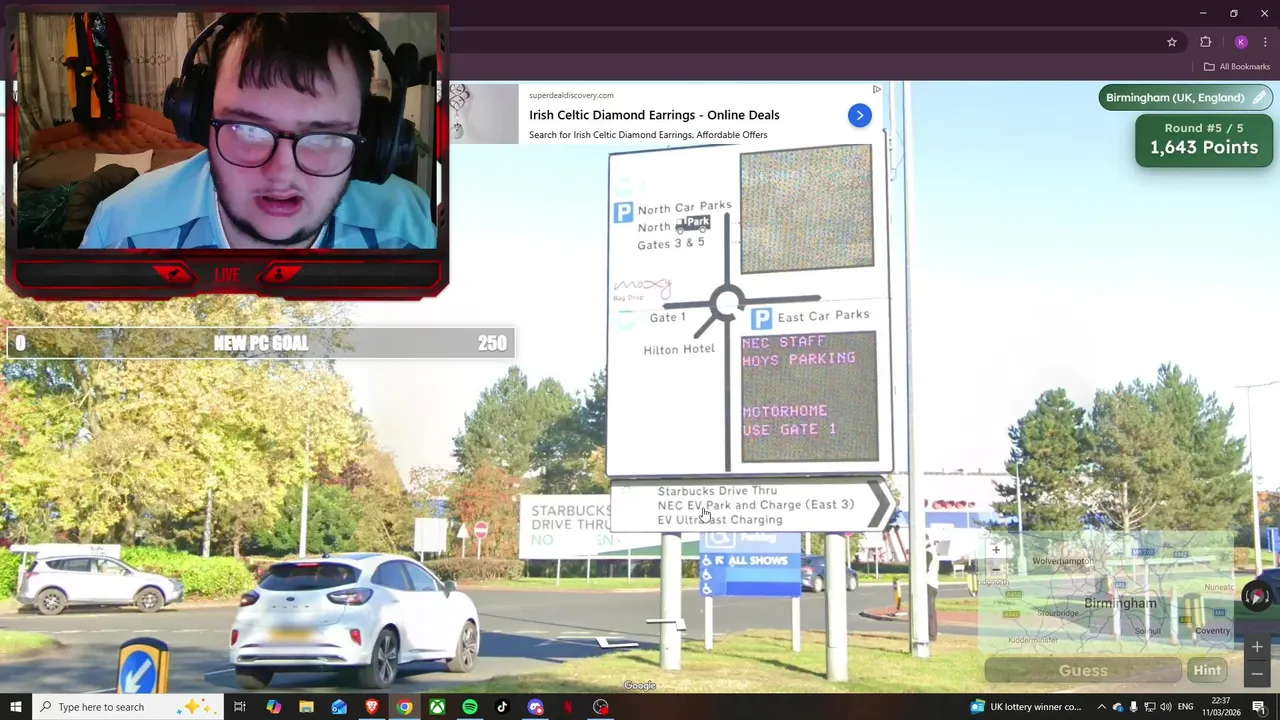Click the compass icon on the street view
The height and width of the screenshot is (720, 1280).
click(x=1257, y=596)
